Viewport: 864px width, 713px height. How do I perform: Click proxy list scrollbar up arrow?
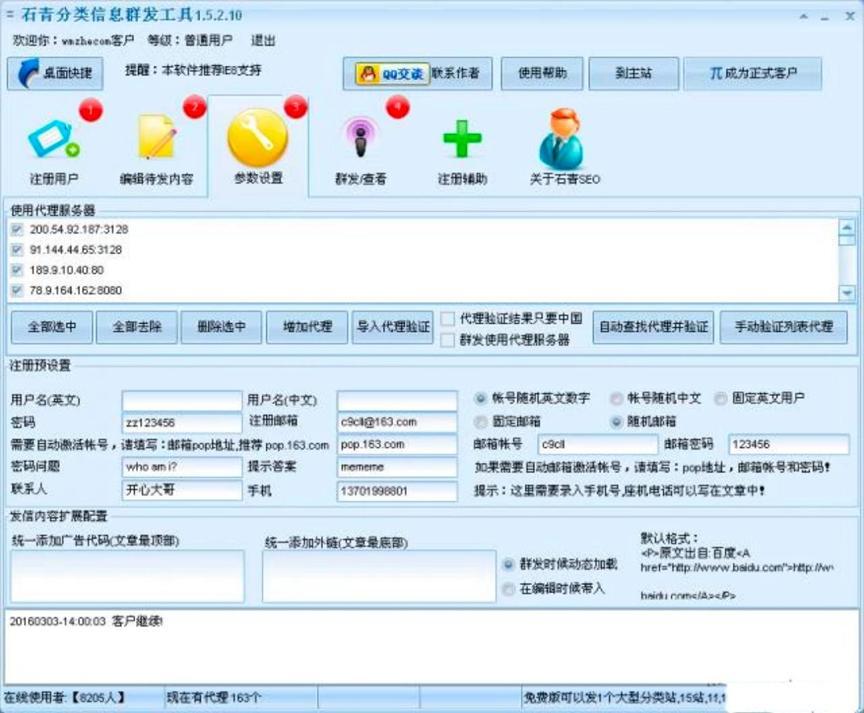click(x=847, y=227)
